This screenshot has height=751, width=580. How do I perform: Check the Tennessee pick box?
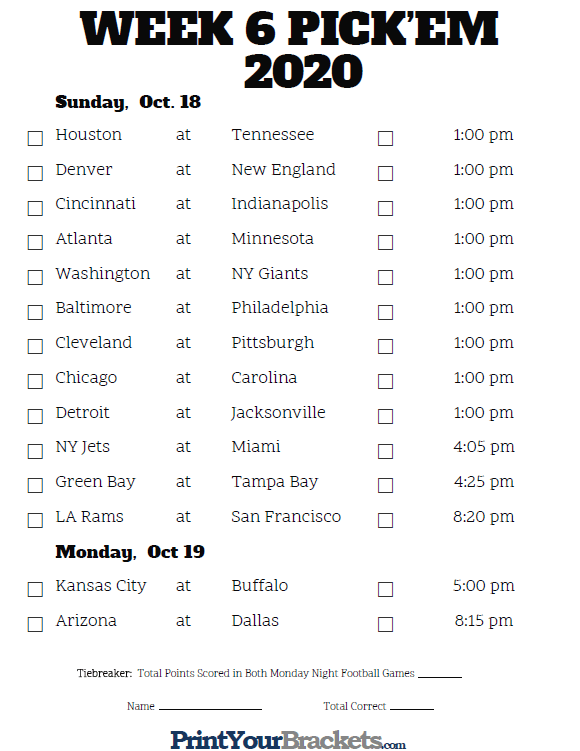pyautogui.click(x=385, y=138)
